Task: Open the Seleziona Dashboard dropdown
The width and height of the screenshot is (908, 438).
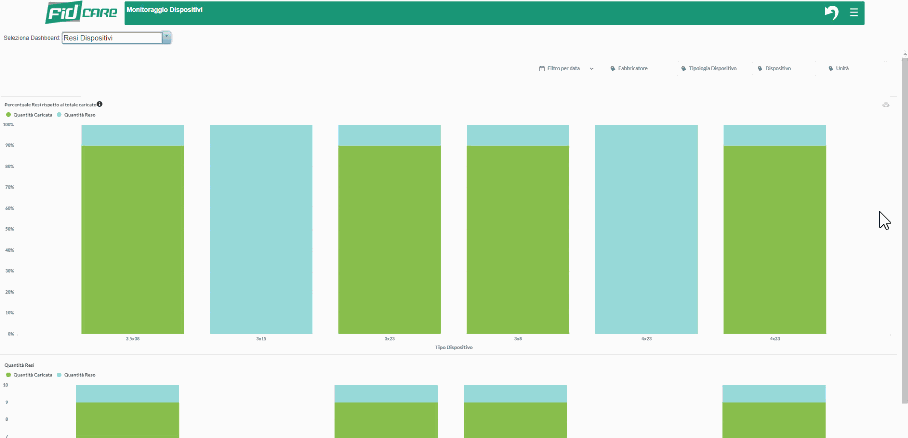Action: pos(167,38)
